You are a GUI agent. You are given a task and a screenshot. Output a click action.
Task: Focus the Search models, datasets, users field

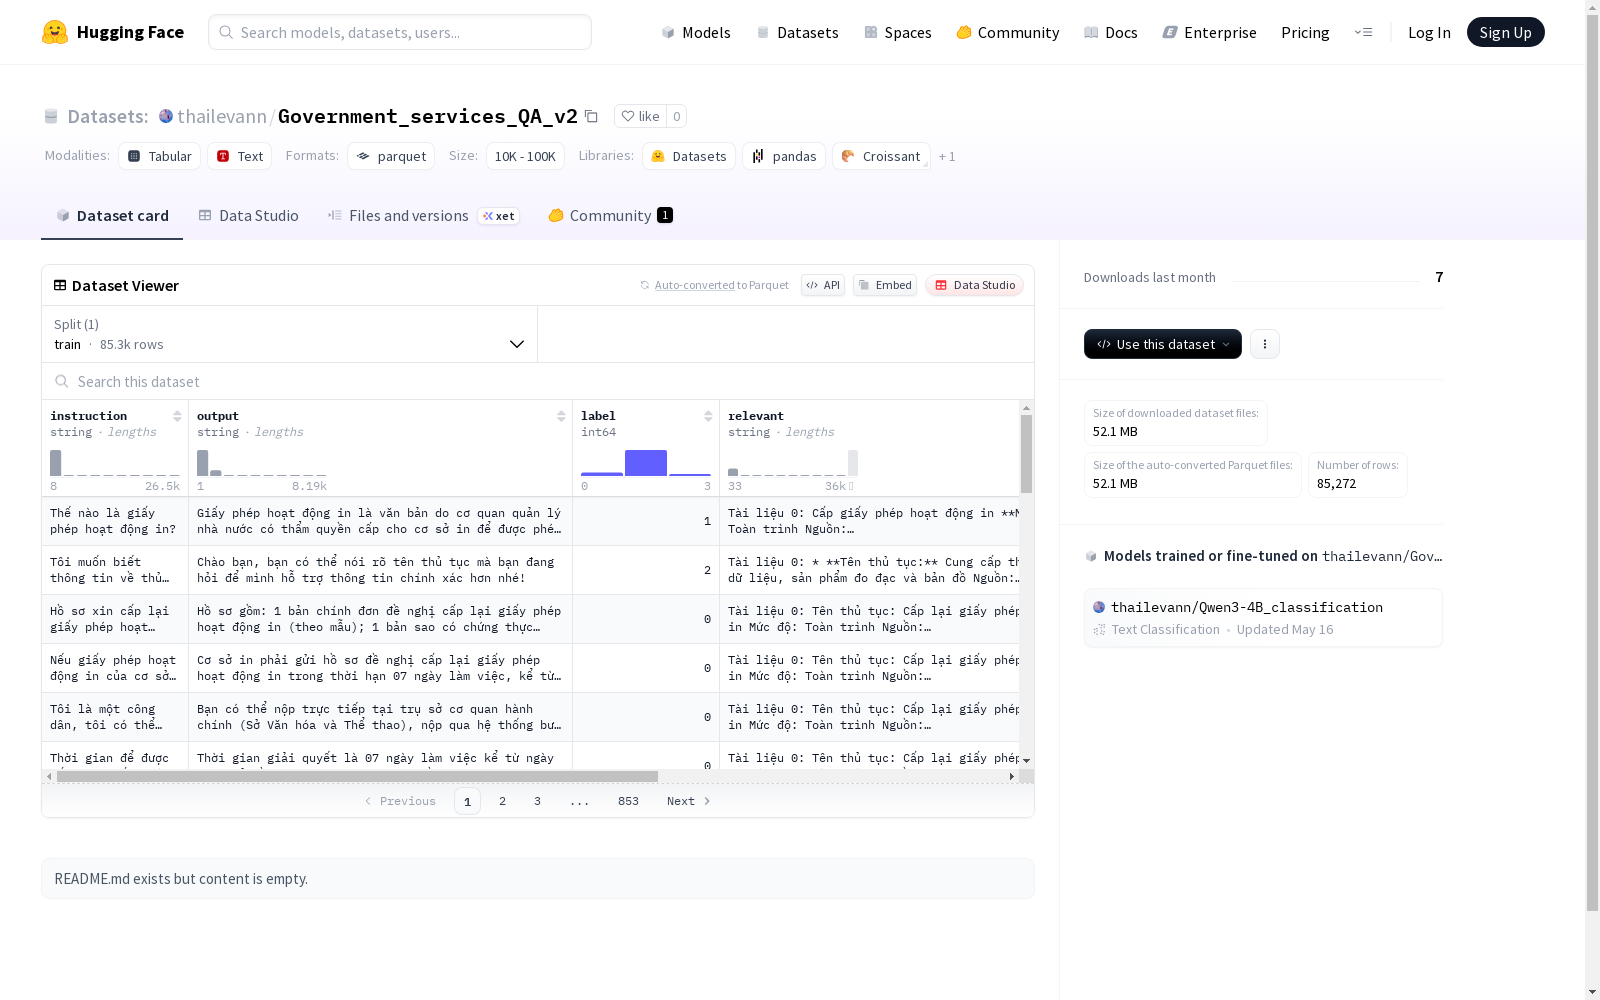(400, 32)
